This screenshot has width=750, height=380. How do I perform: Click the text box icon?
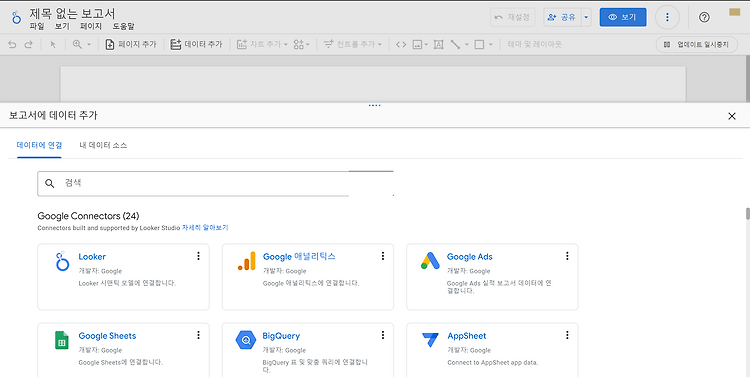click(x=438, y=45)
